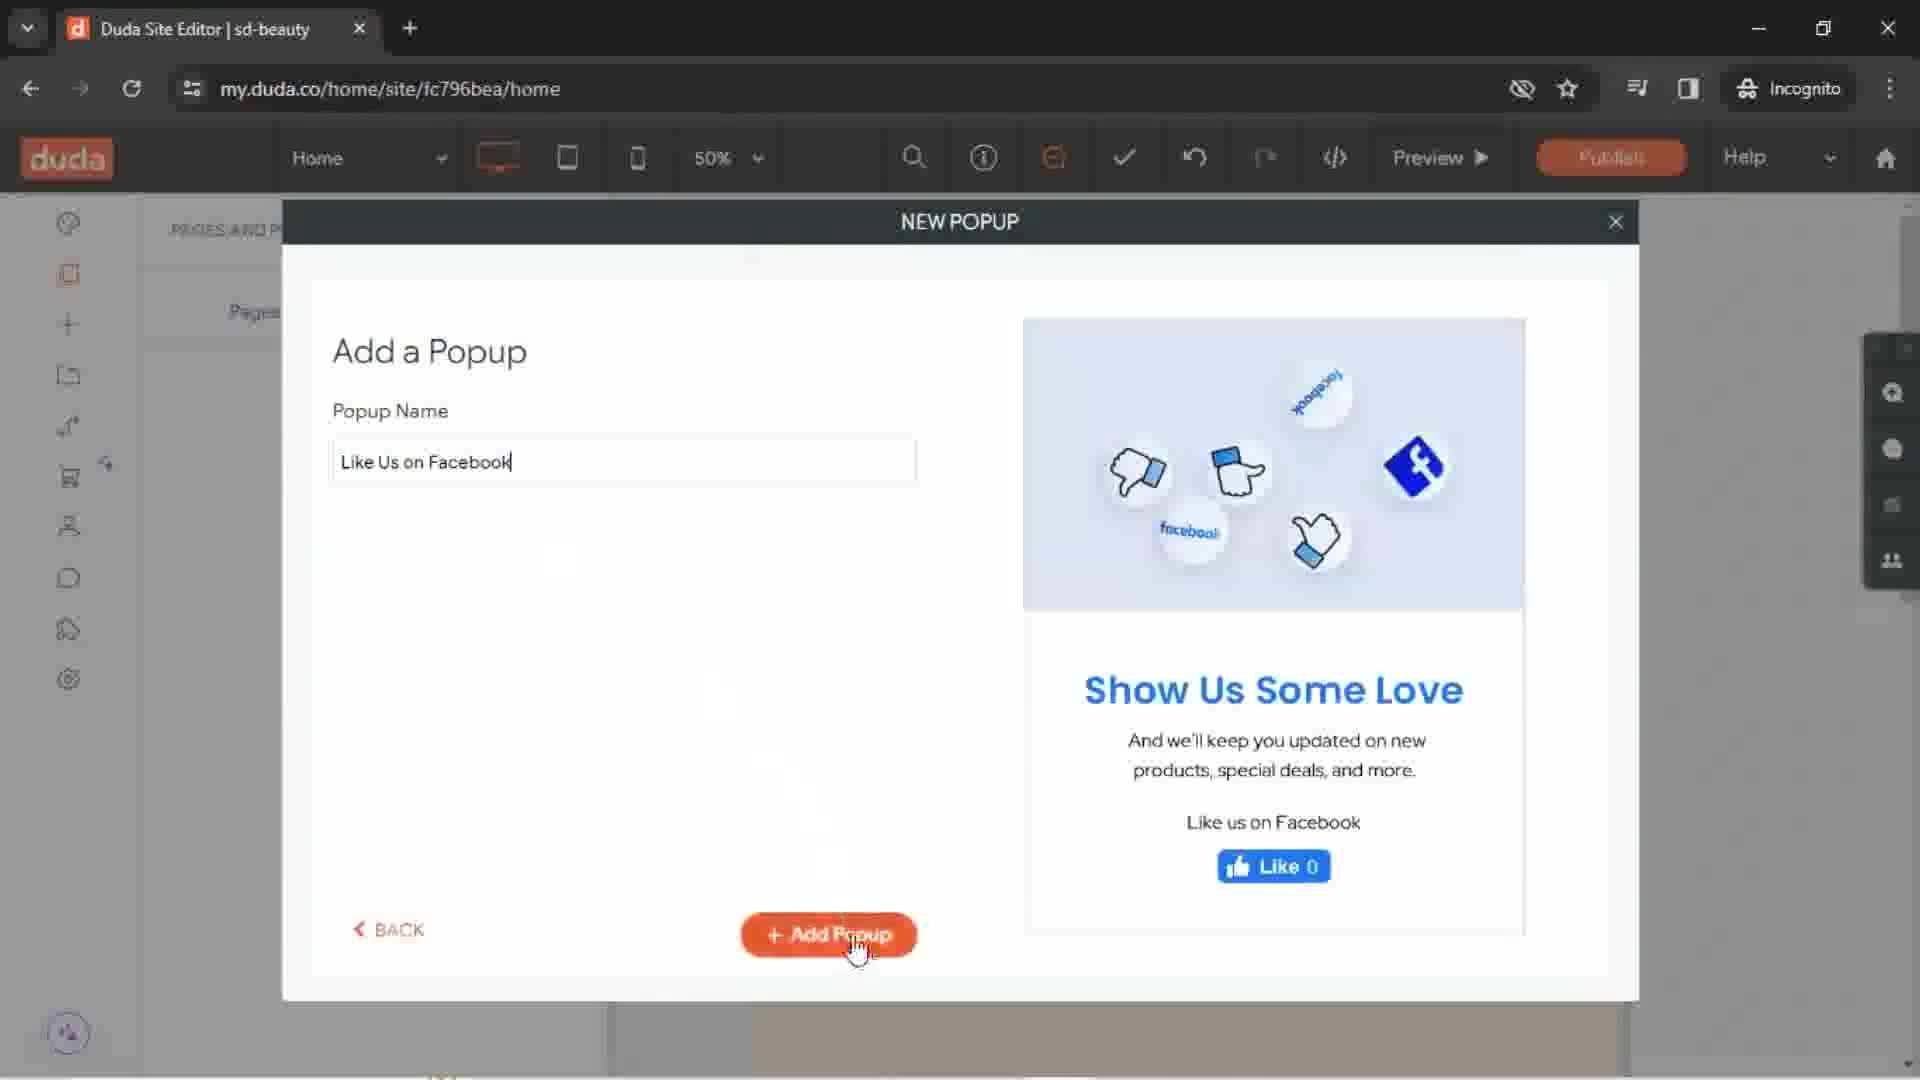The width and height of the screenshot is (1920, 1080).
Task: Open the media controls toolbar icon
Action: (1637, 89)
